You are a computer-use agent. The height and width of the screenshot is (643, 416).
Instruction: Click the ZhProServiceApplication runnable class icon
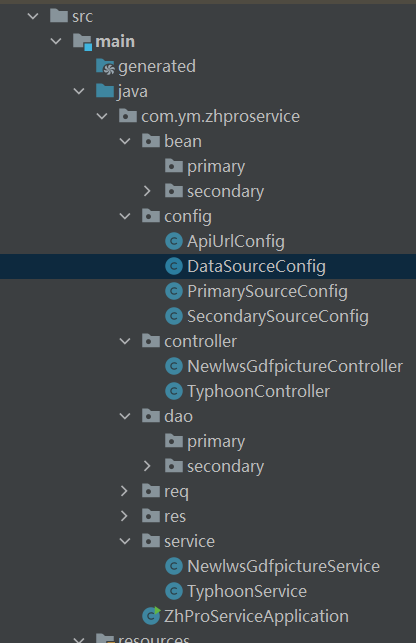pyautogui.click(x=151, y=616)
